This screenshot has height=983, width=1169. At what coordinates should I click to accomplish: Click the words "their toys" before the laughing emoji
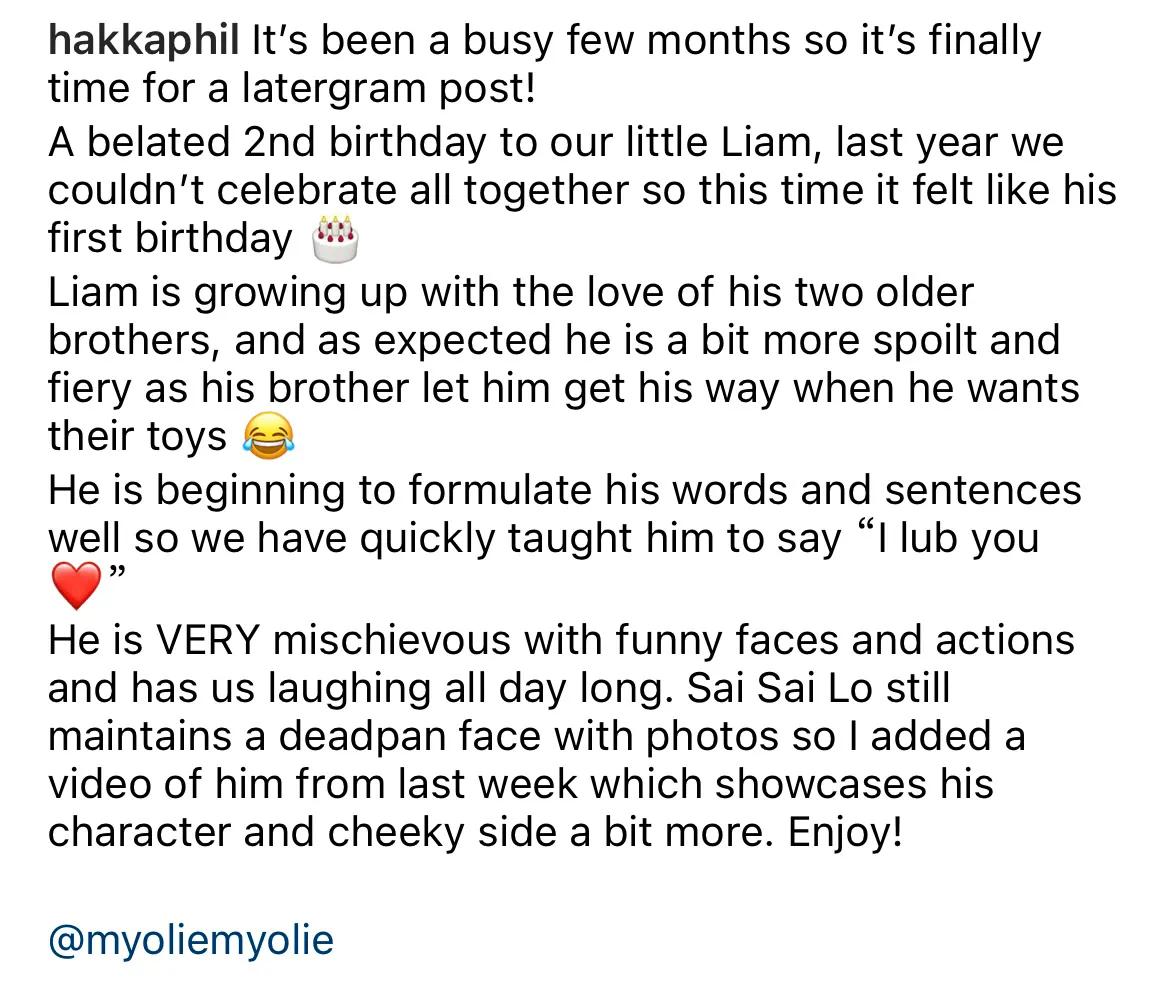[138, 438]
